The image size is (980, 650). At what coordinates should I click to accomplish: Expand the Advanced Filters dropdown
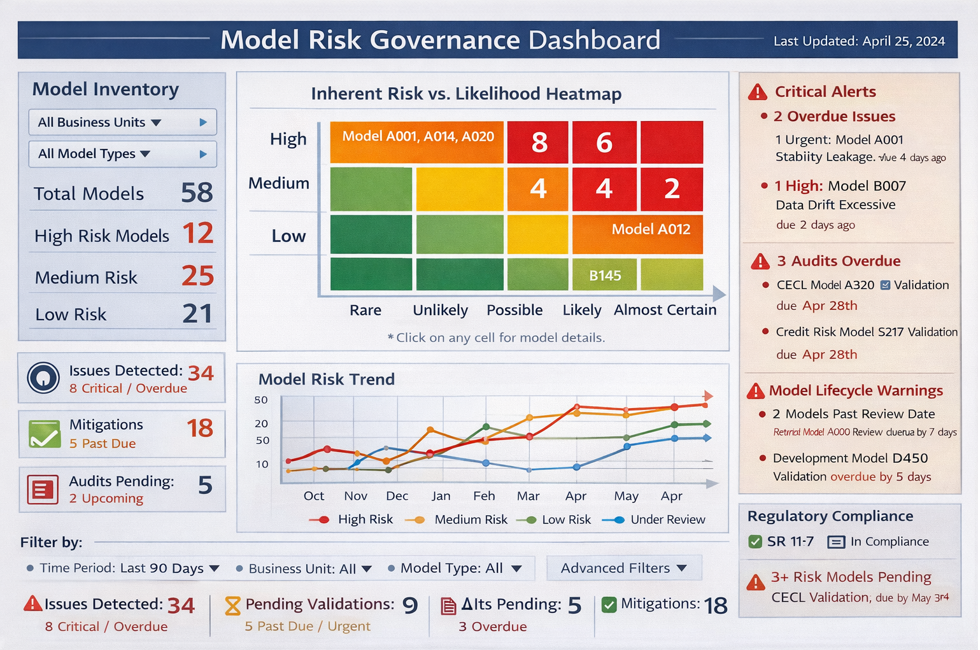(624, 568)
